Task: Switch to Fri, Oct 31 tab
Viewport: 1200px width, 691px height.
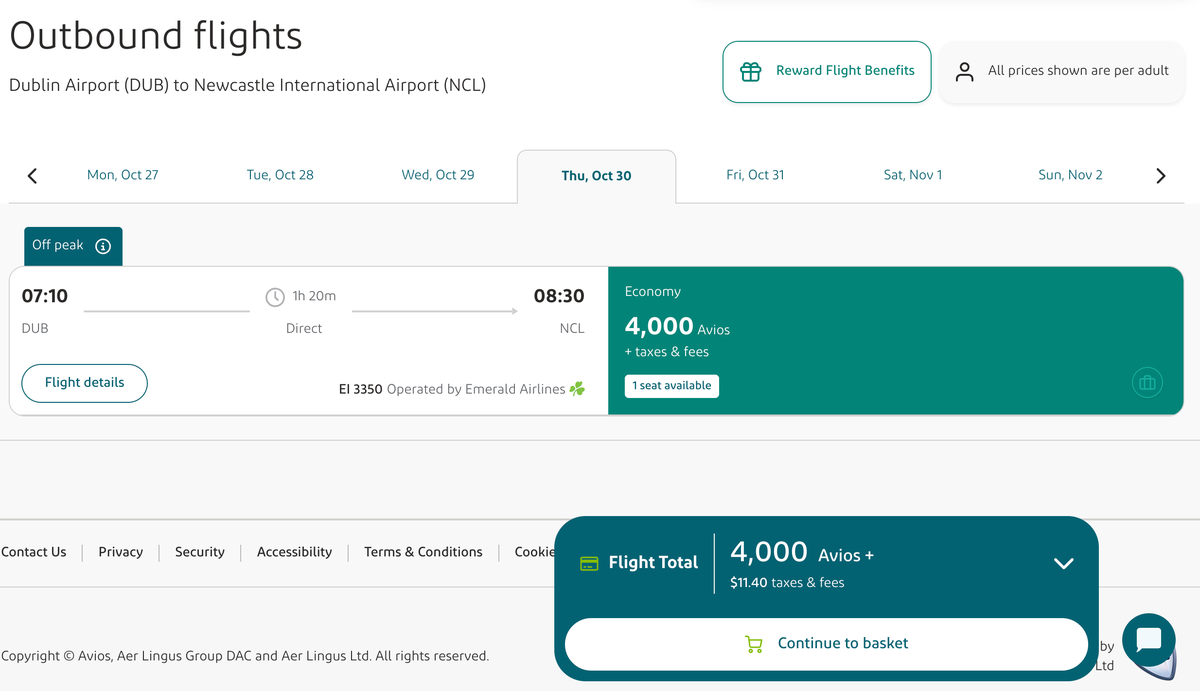Action: [x=755, y=175]
